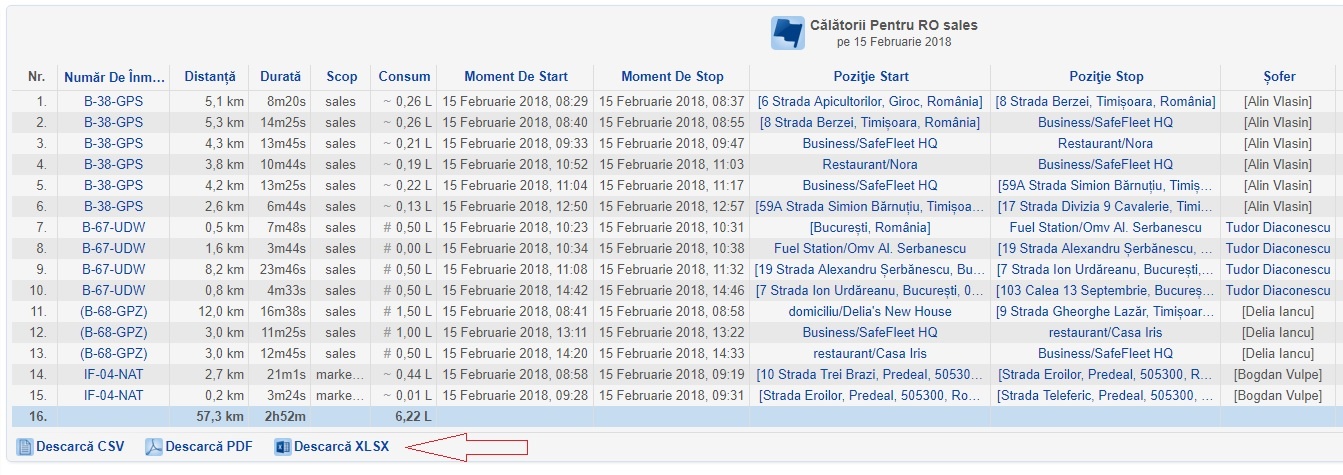This screenshot has height=475, width=1343.
Task: Open stop 7 Strada Ion Urdăreanu row 9
Action: pyautogui.click(x=1106, y=270)
